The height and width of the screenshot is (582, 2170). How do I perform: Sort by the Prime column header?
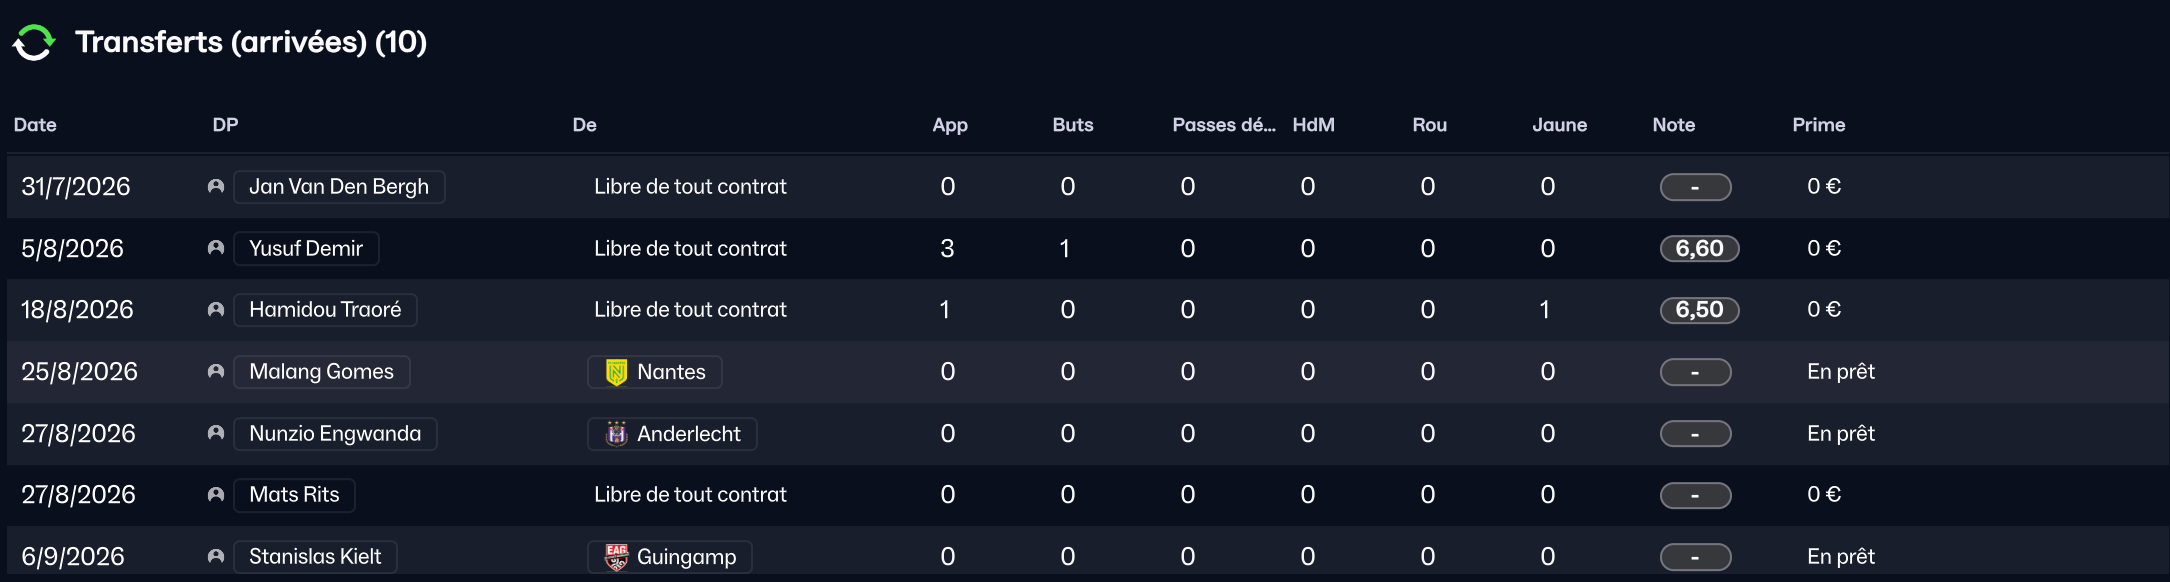pyautogui.click(x=1818, y=125)
